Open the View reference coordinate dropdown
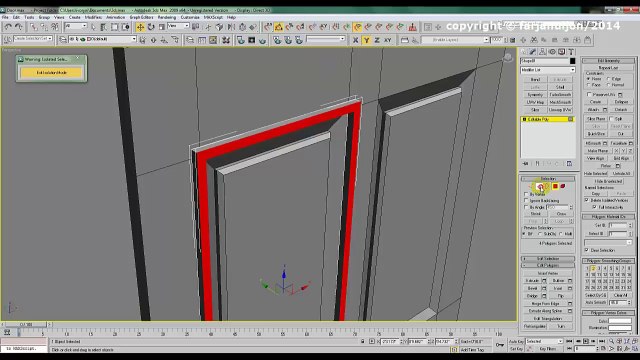The width and height of the screenshot is (640, 360). 178,27
